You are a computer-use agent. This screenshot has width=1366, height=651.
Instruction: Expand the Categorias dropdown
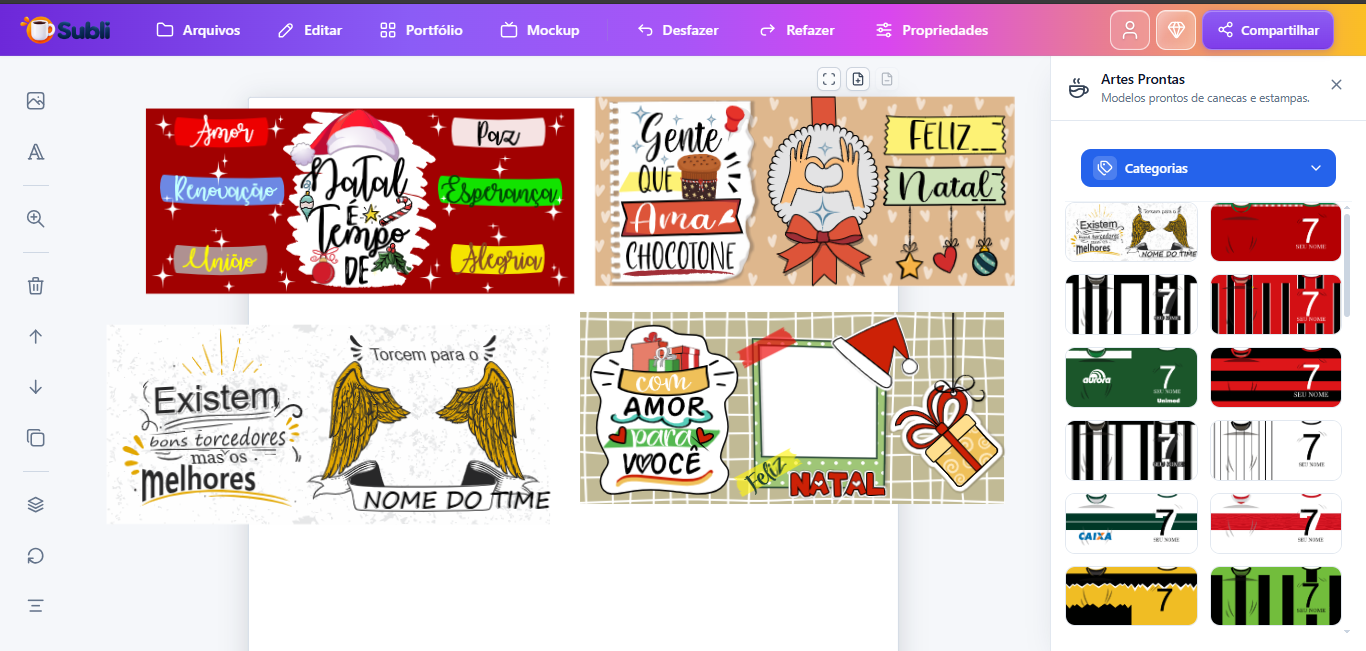pyautogui.click(x=1208, y=168)
